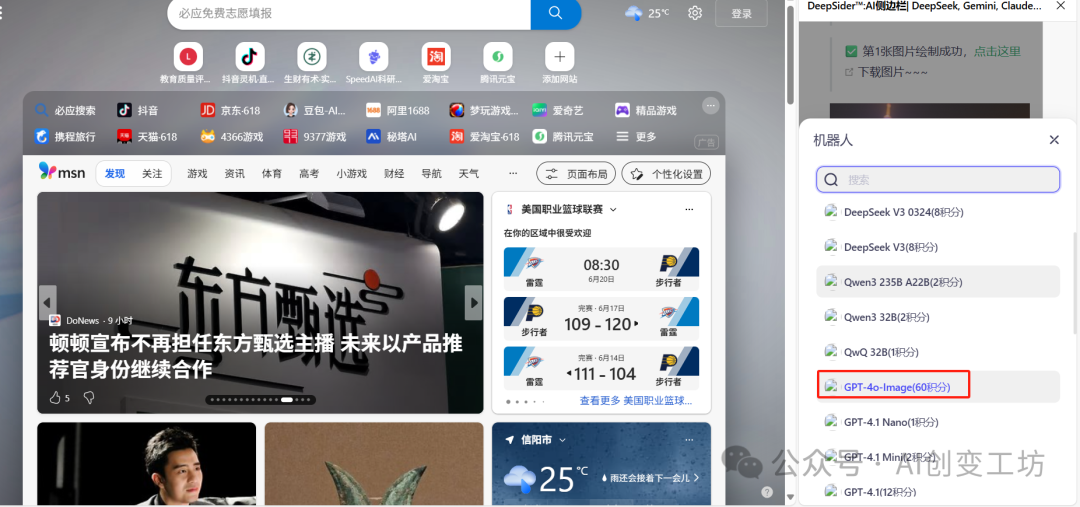This screenshot has height=507, width=1080.
Task: Expand 雨还会接着下一会儿 forecast chevron
Action: 696,477
